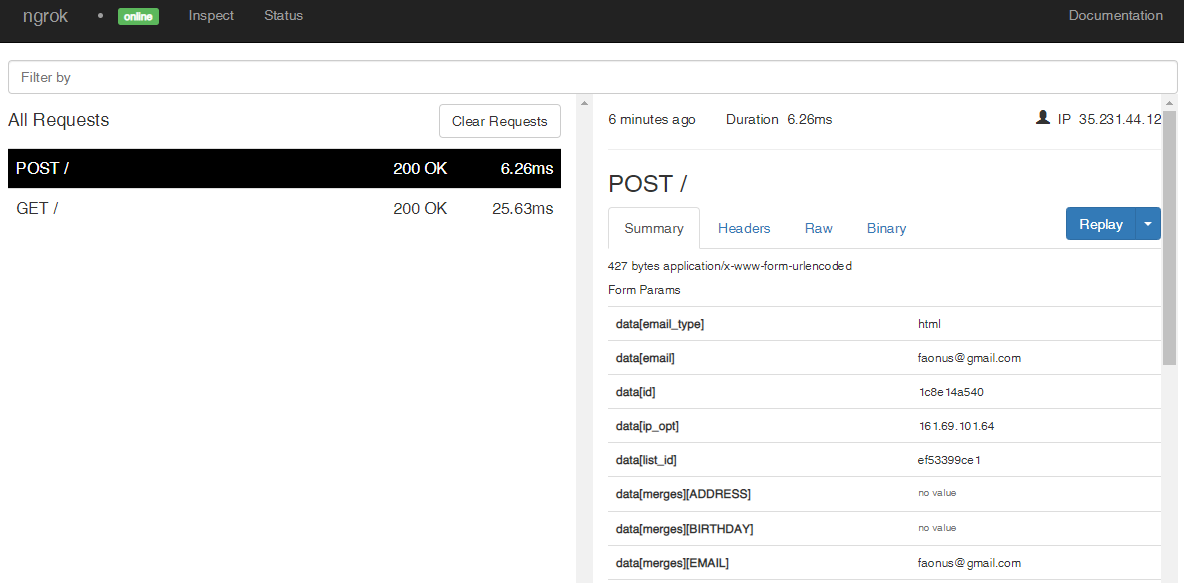Viewport: 1184px width, 583px height.
Task: Open the Status page
Action: click(x=283, y=16)
